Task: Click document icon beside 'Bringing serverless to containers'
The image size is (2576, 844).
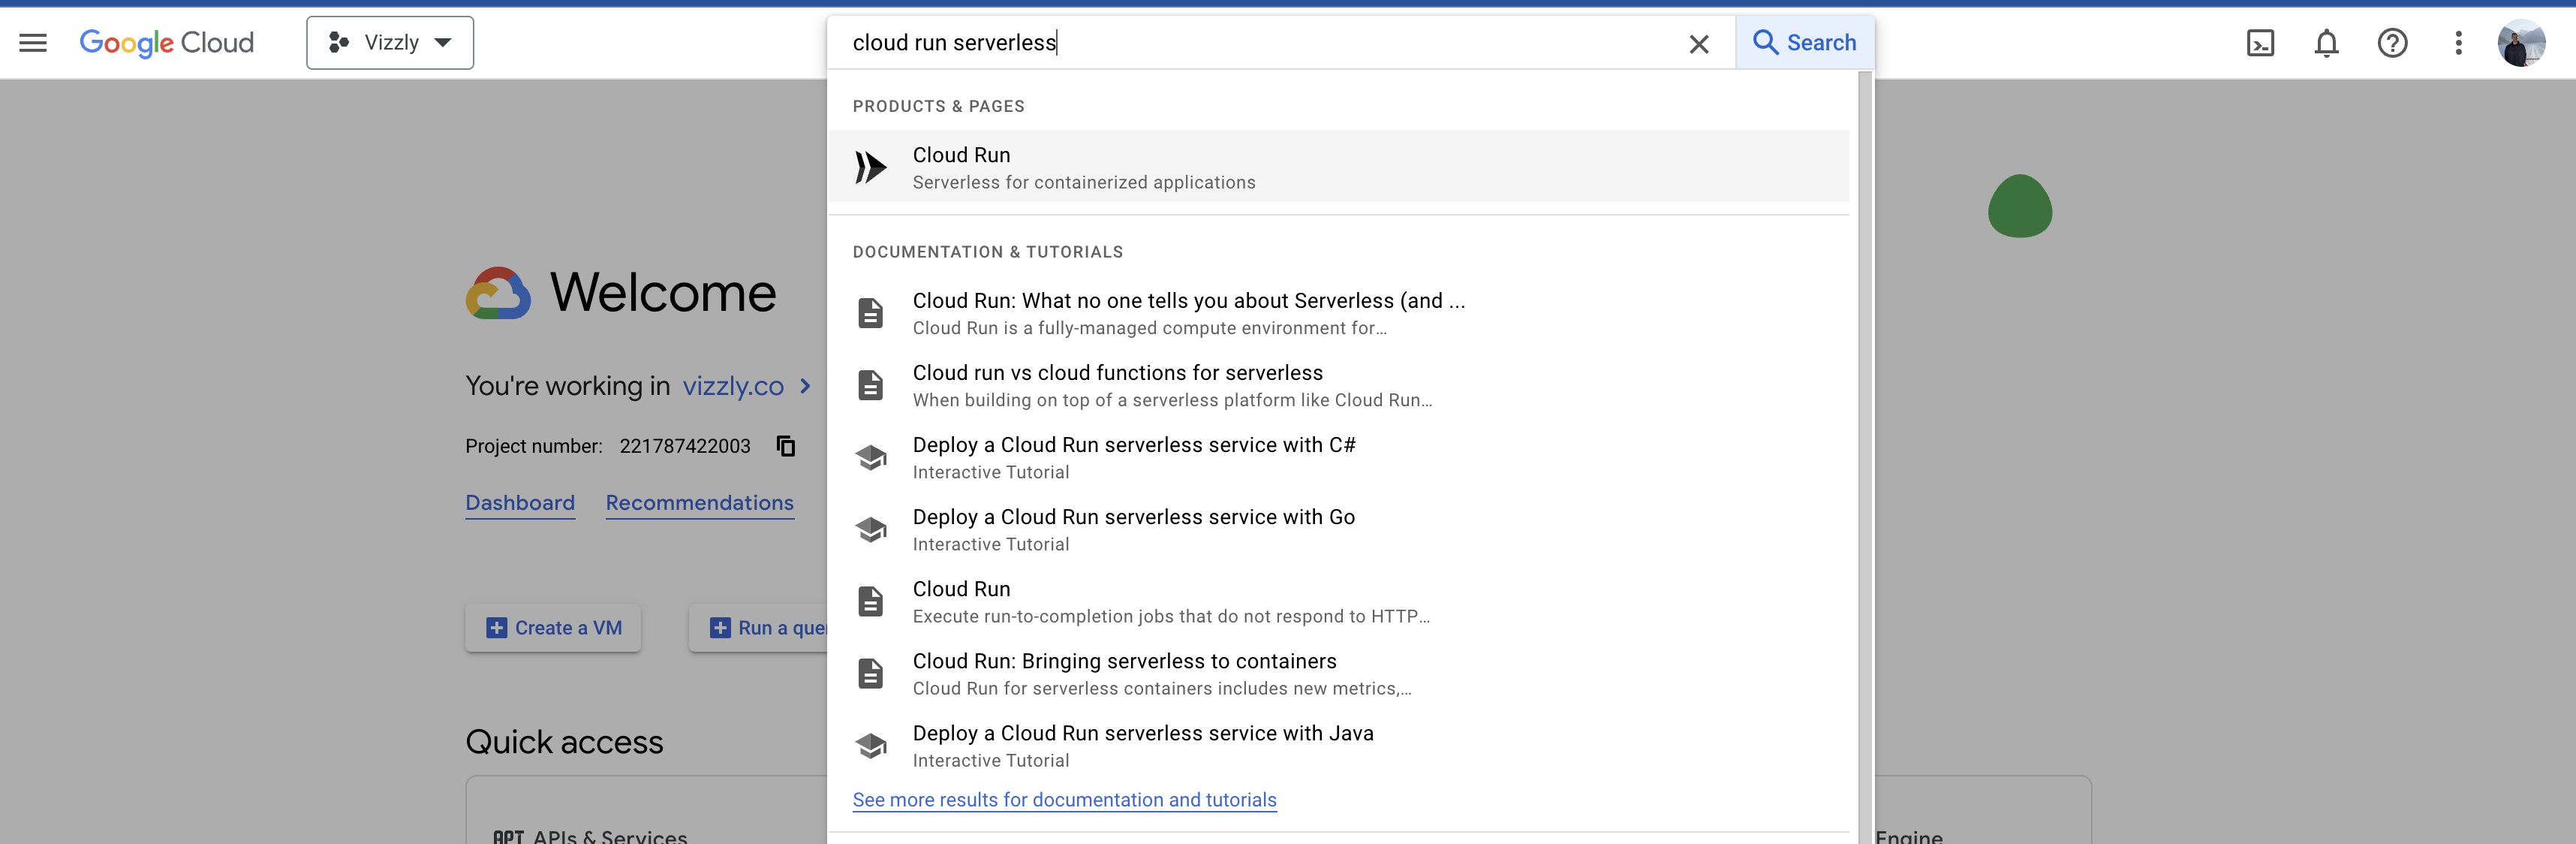Action: point(870,673)
